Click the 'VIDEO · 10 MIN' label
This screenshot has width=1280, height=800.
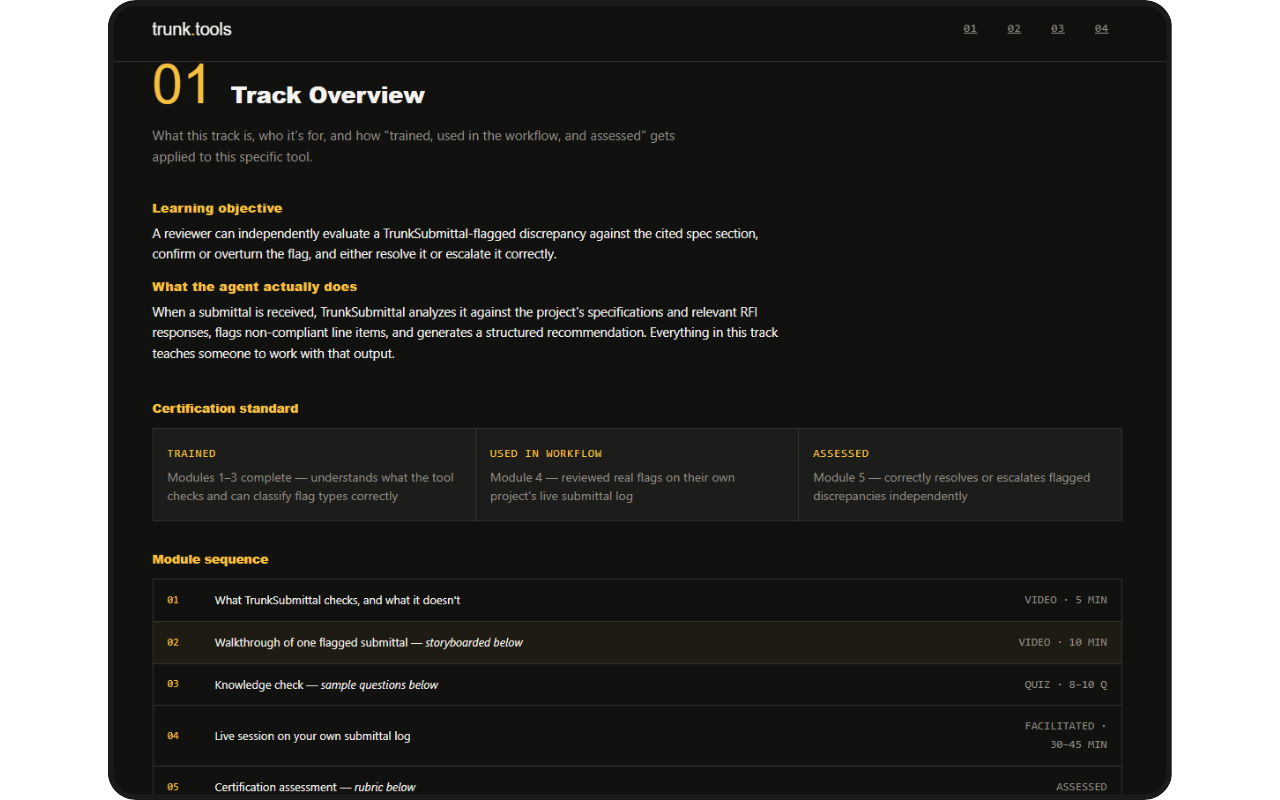1063,642
